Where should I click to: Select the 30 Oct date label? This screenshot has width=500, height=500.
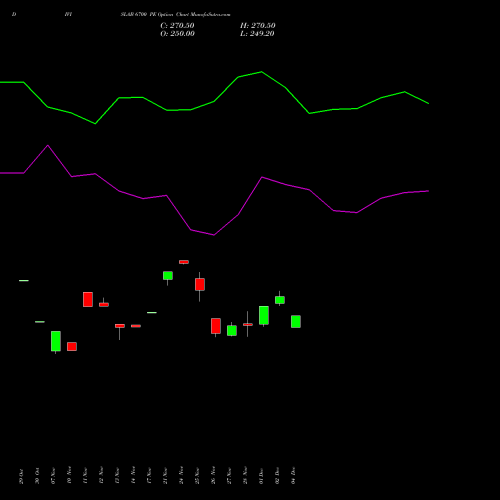click(x=37, y=476)
